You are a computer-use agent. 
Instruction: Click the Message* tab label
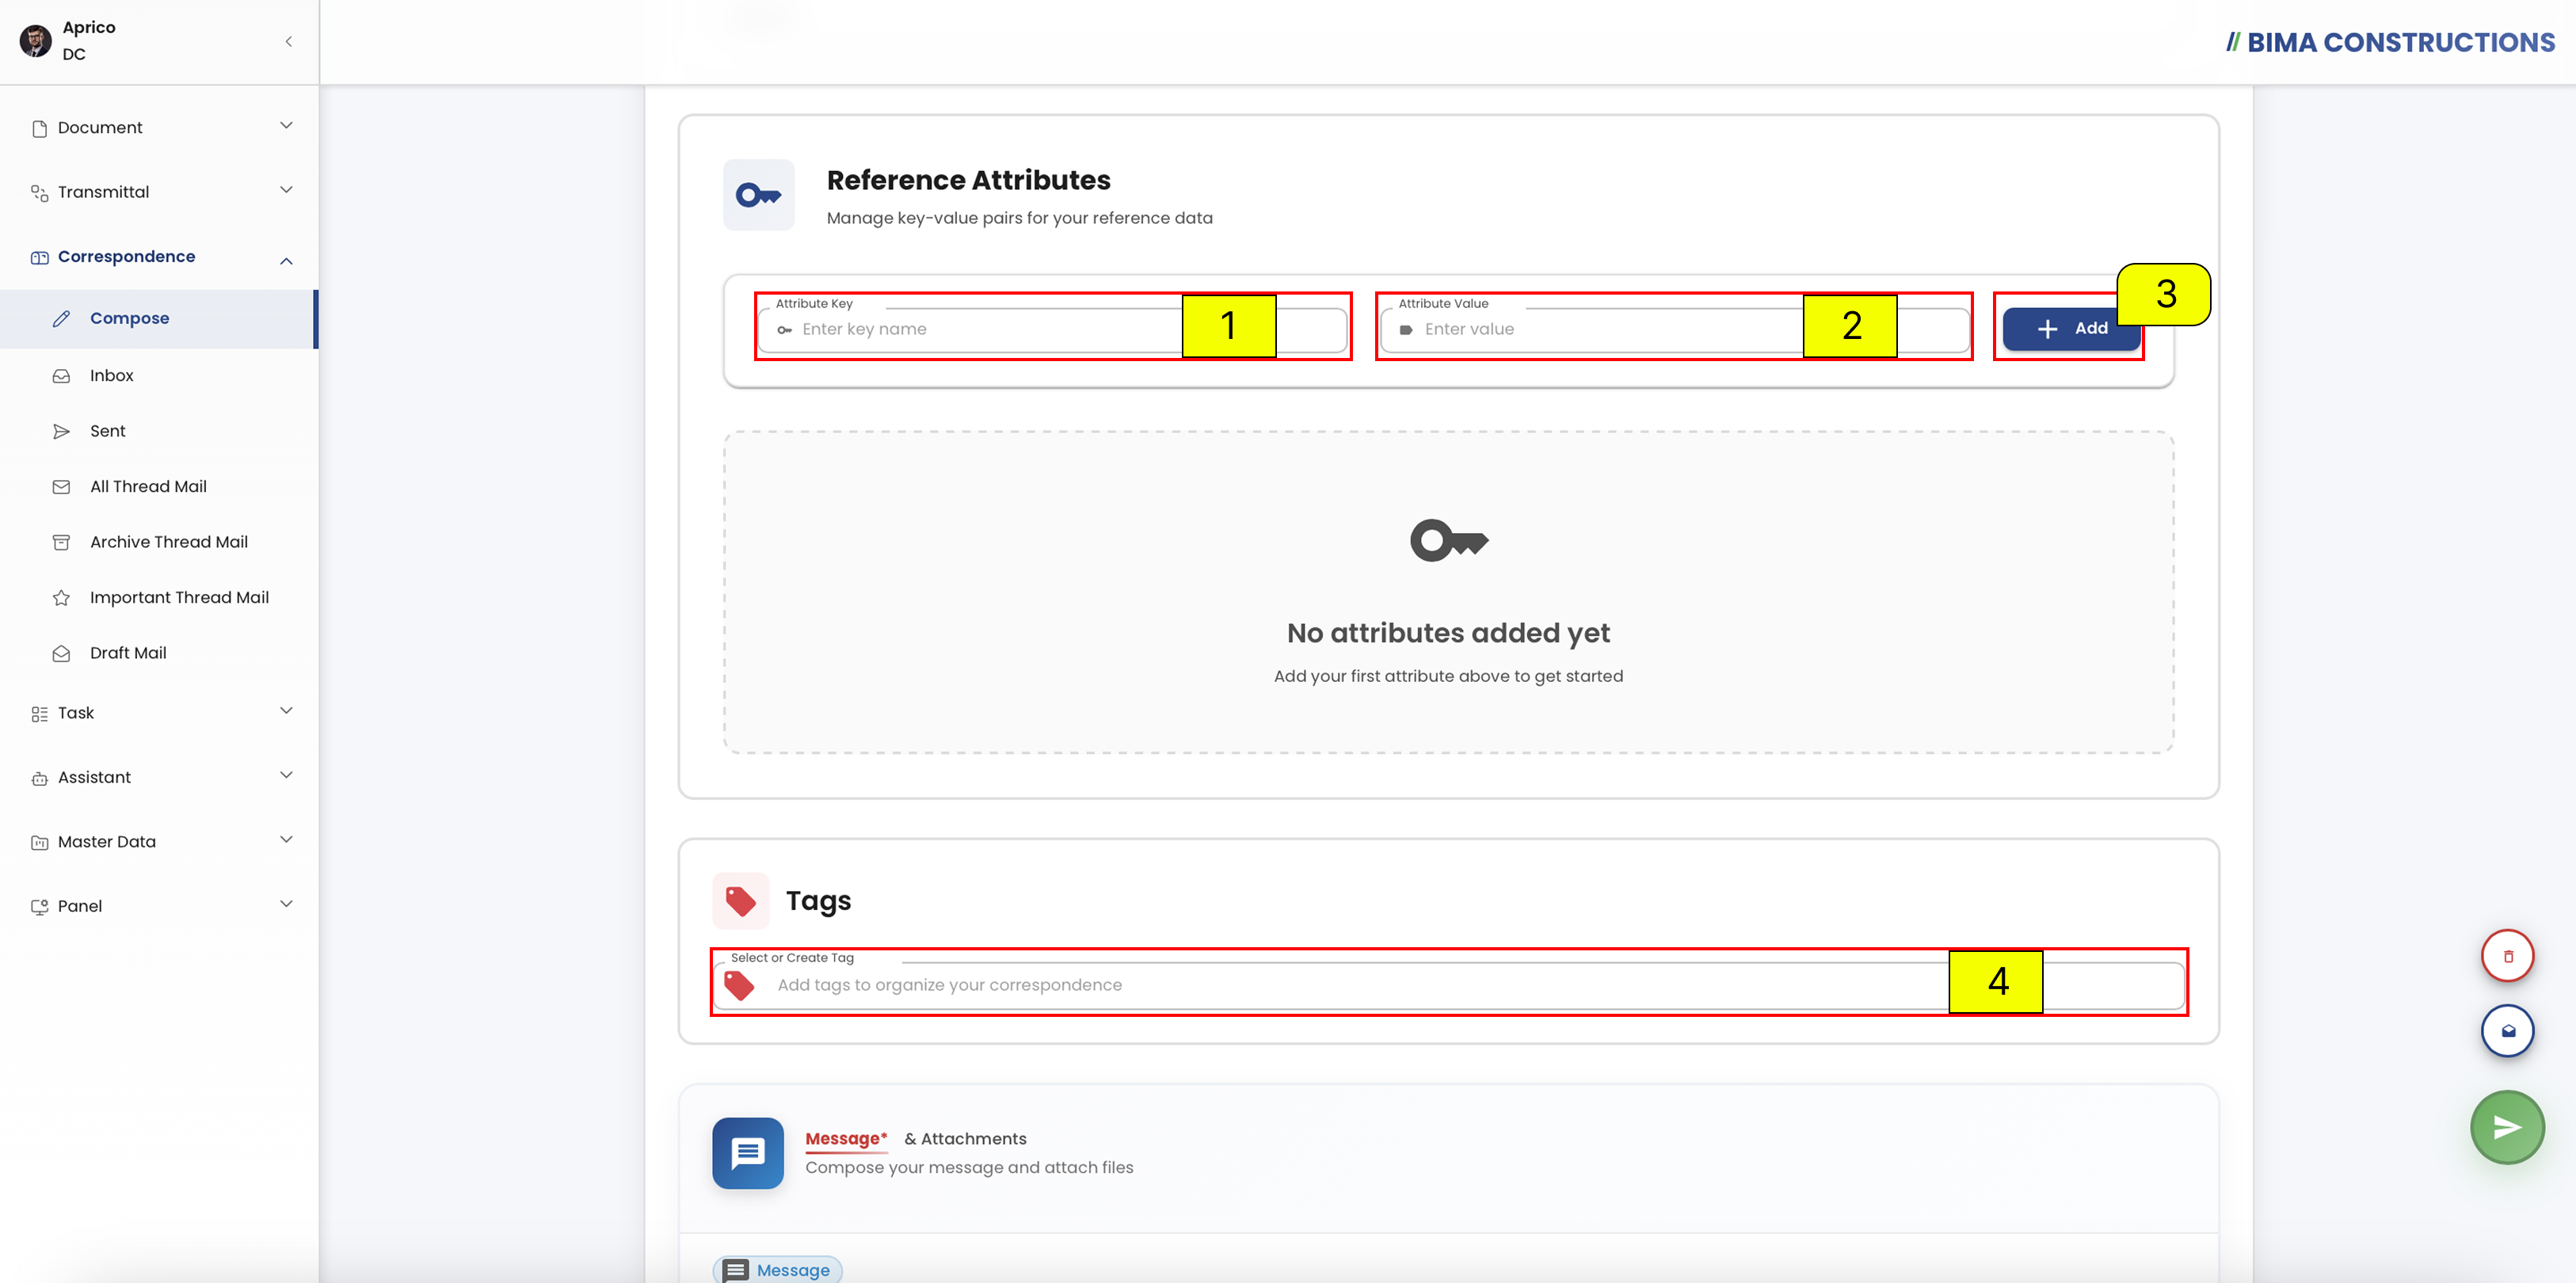(x=846, y=1139)
